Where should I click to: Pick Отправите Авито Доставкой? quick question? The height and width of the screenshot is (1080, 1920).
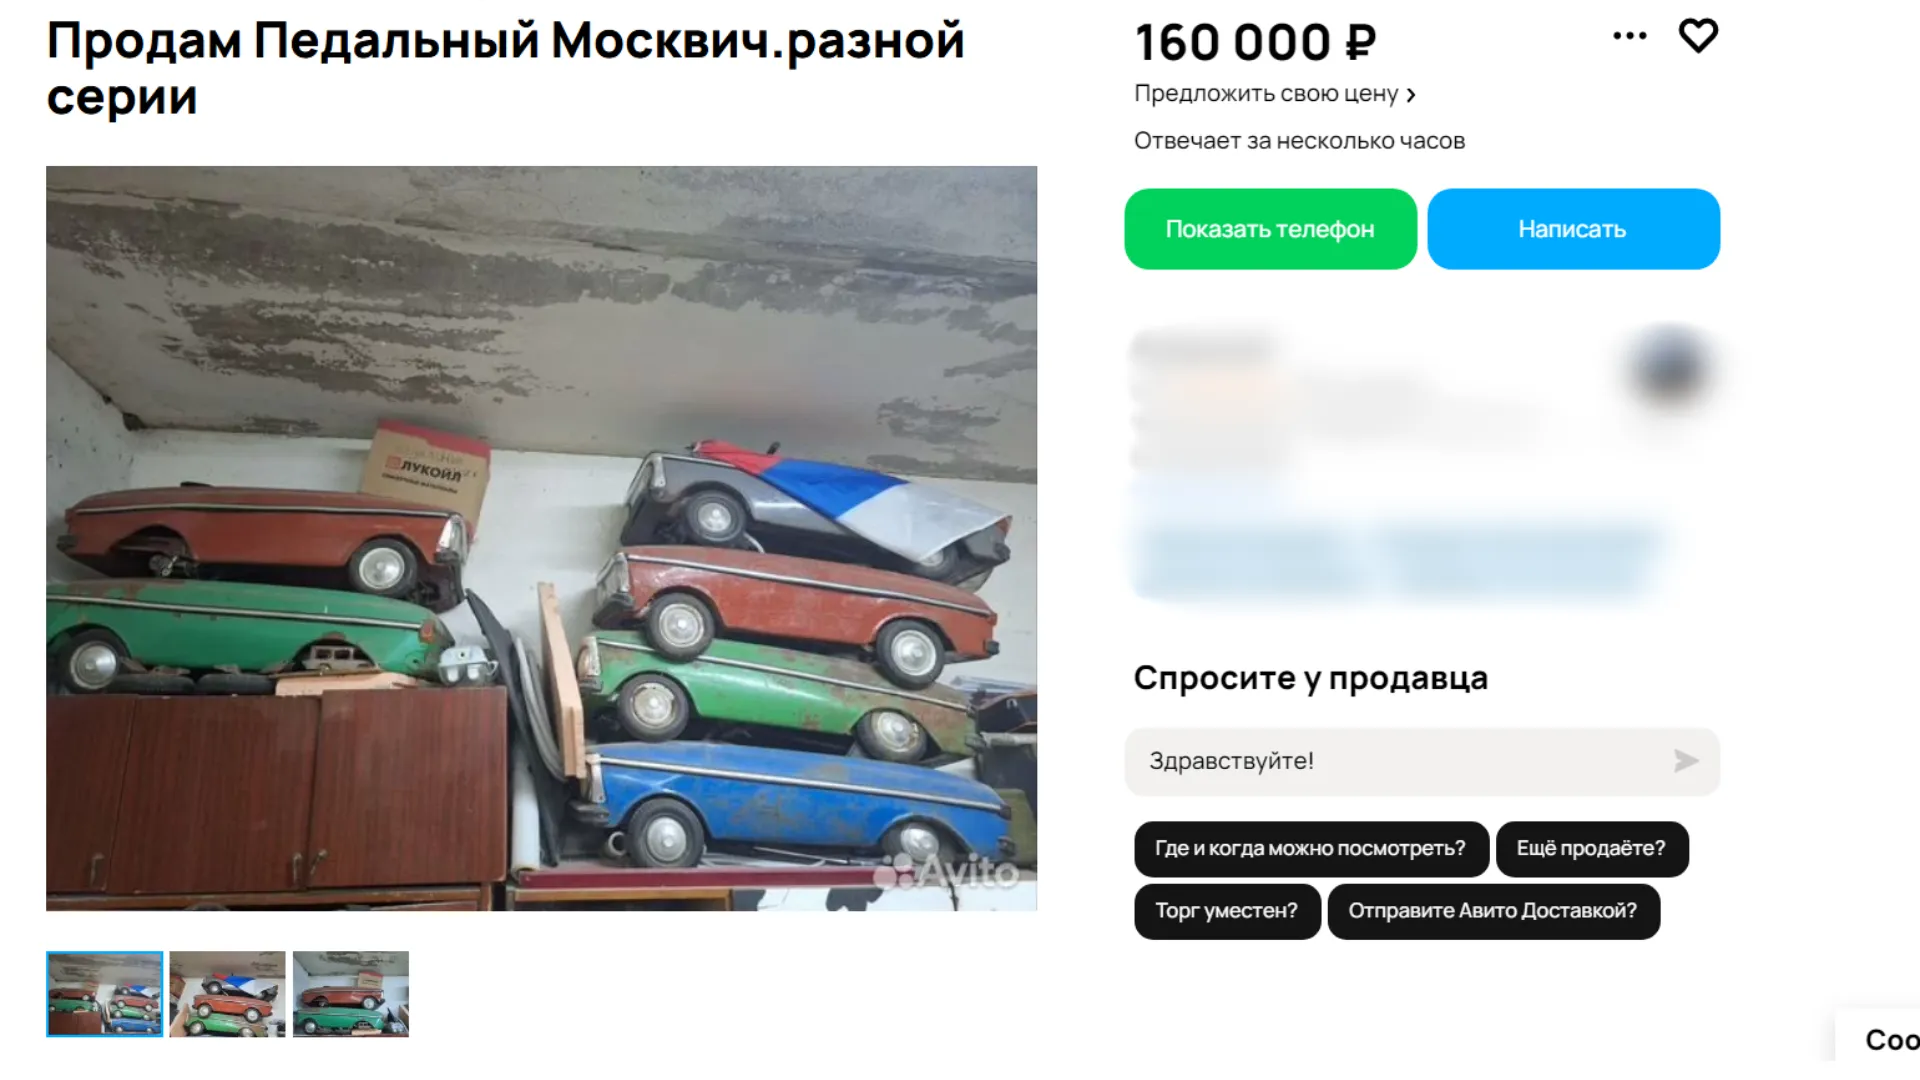click(1493, 911)
